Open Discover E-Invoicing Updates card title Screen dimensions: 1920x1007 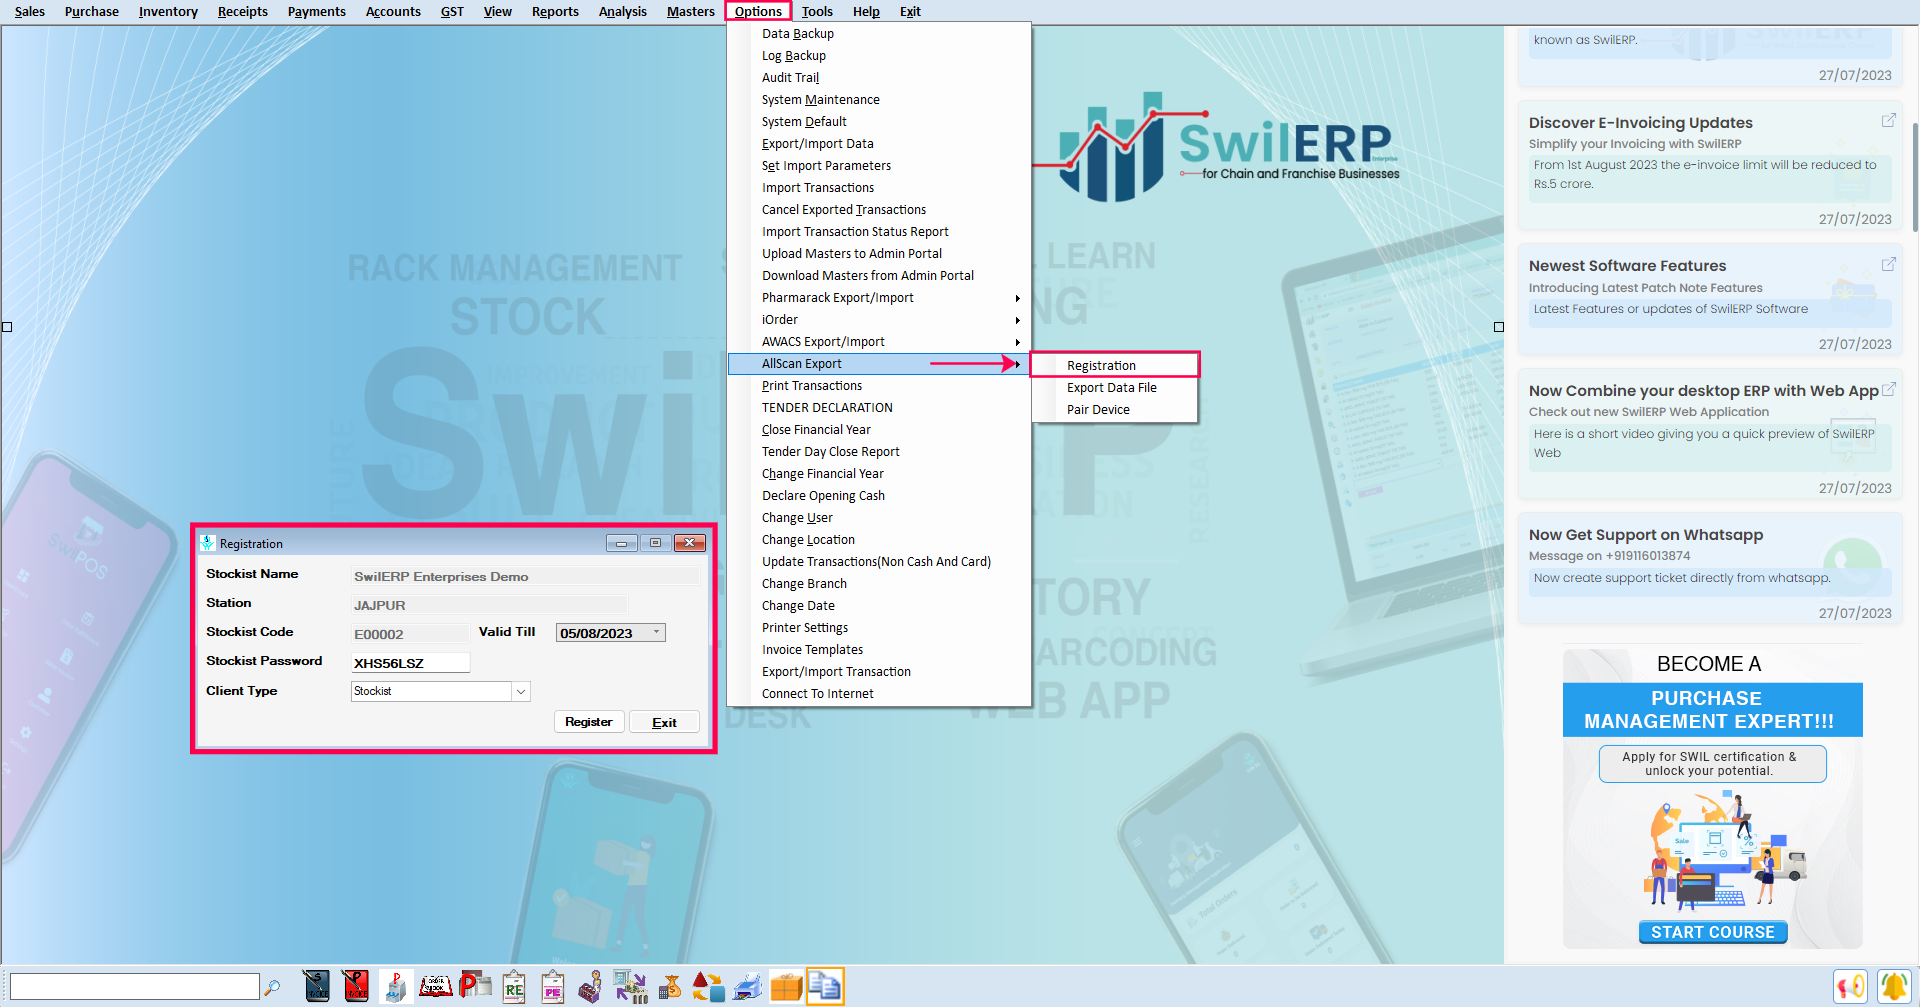coord(1640,122)
